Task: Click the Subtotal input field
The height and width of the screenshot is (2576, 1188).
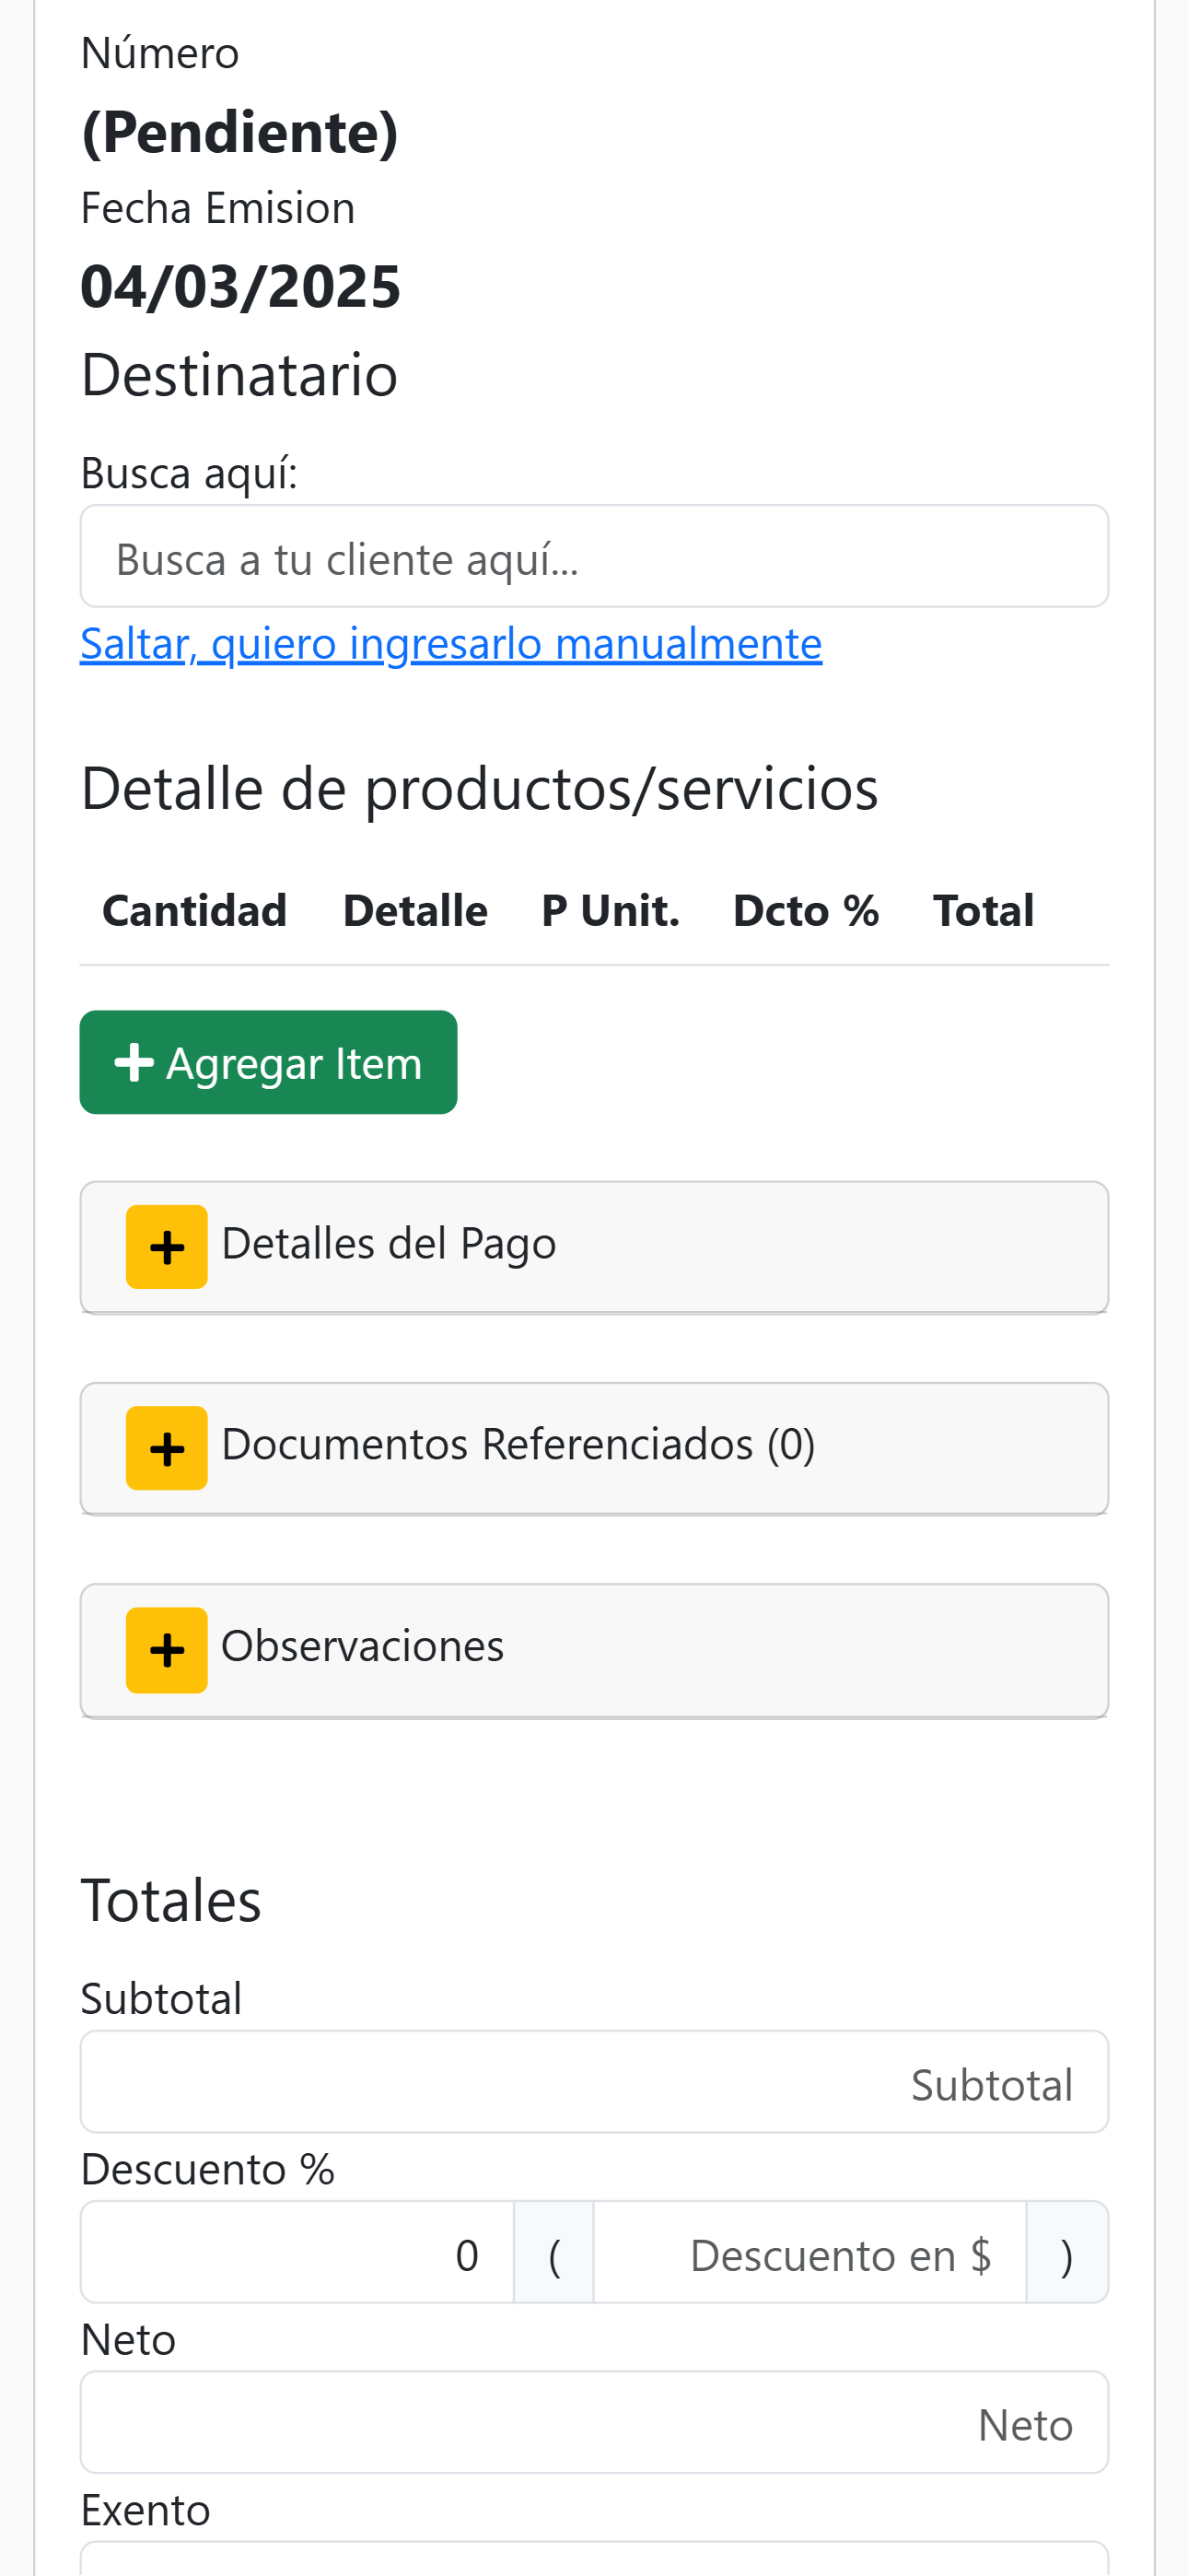Action: point(594,2081)
